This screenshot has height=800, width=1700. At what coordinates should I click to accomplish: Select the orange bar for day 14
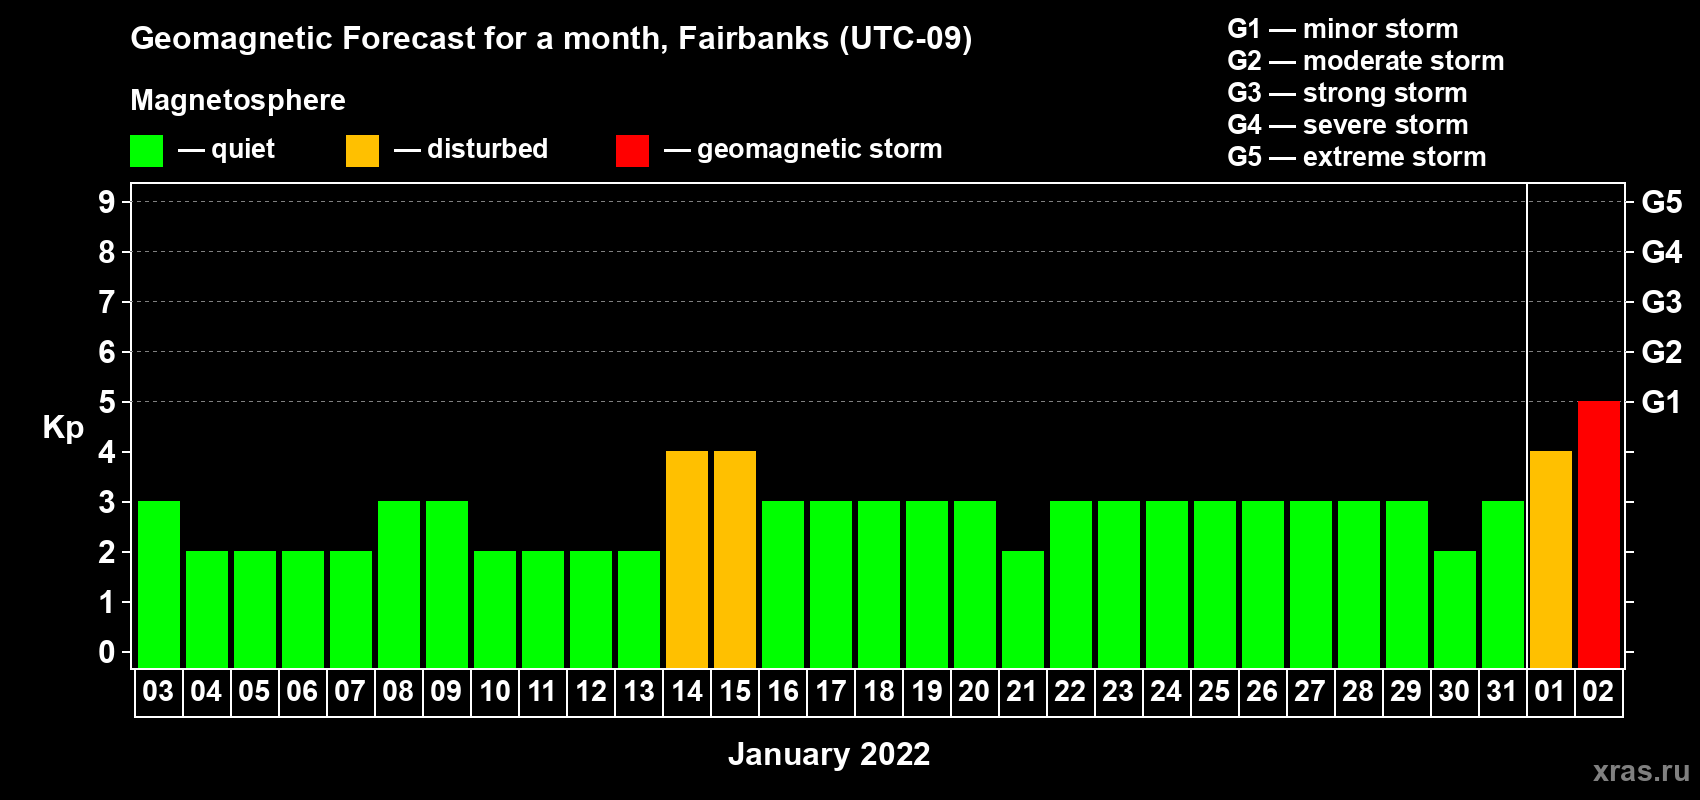[x=687, y=559]
